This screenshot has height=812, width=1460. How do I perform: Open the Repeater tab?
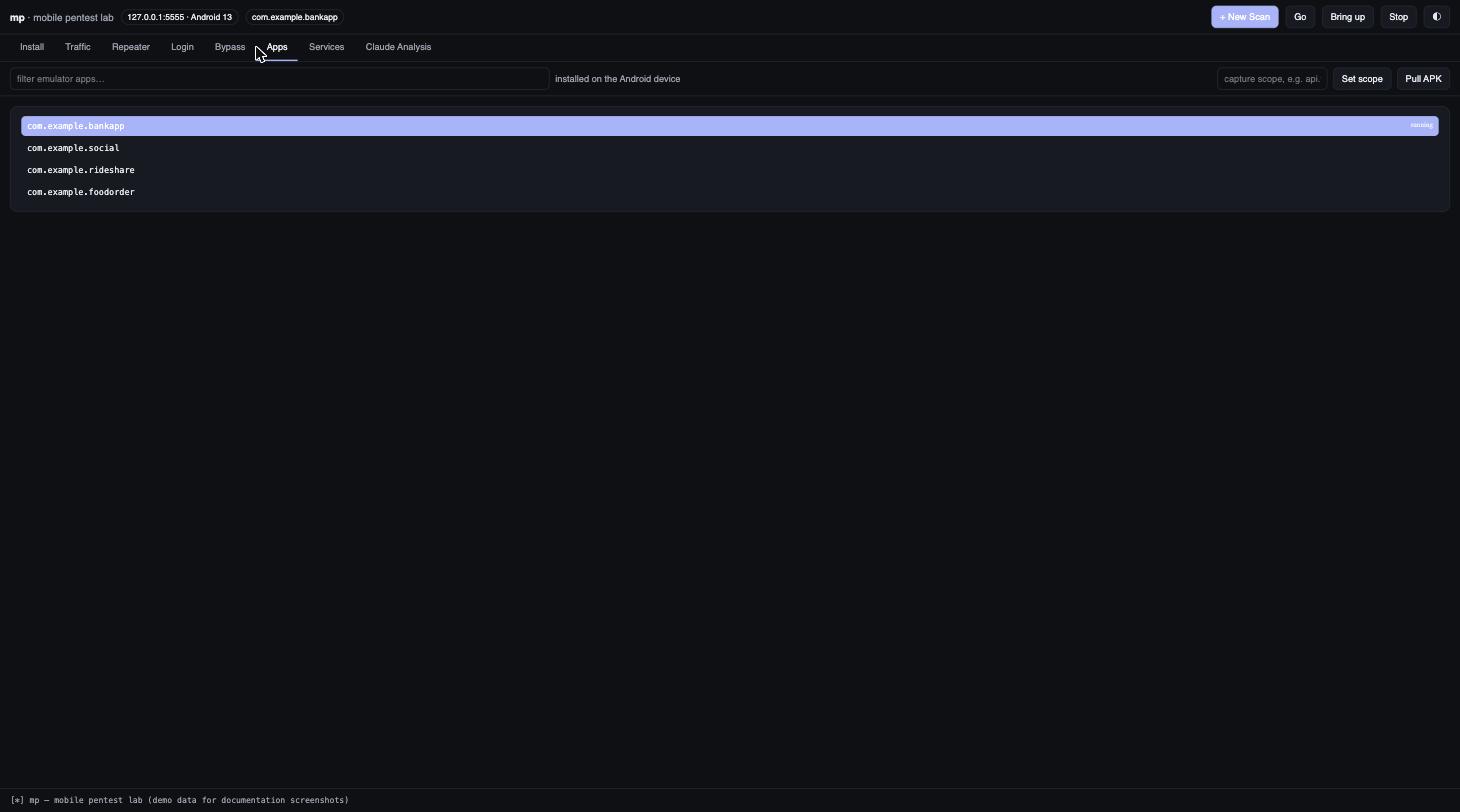(x=131, y=47)
